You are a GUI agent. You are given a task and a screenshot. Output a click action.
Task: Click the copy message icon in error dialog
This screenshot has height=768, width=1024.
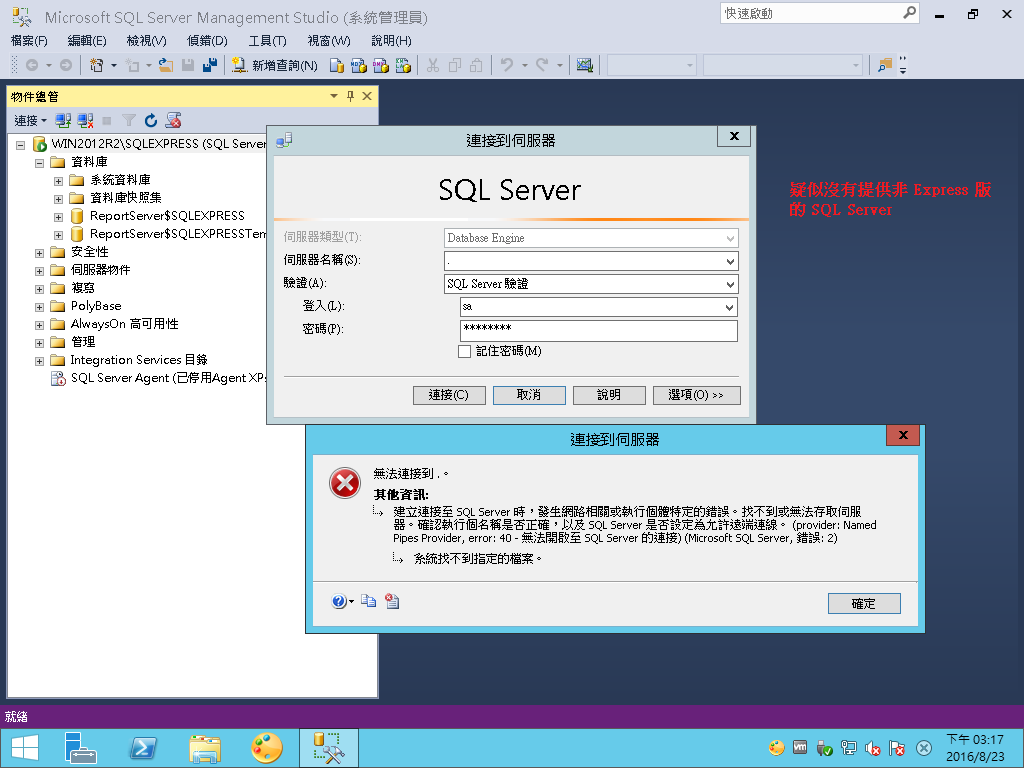[368, 601]
